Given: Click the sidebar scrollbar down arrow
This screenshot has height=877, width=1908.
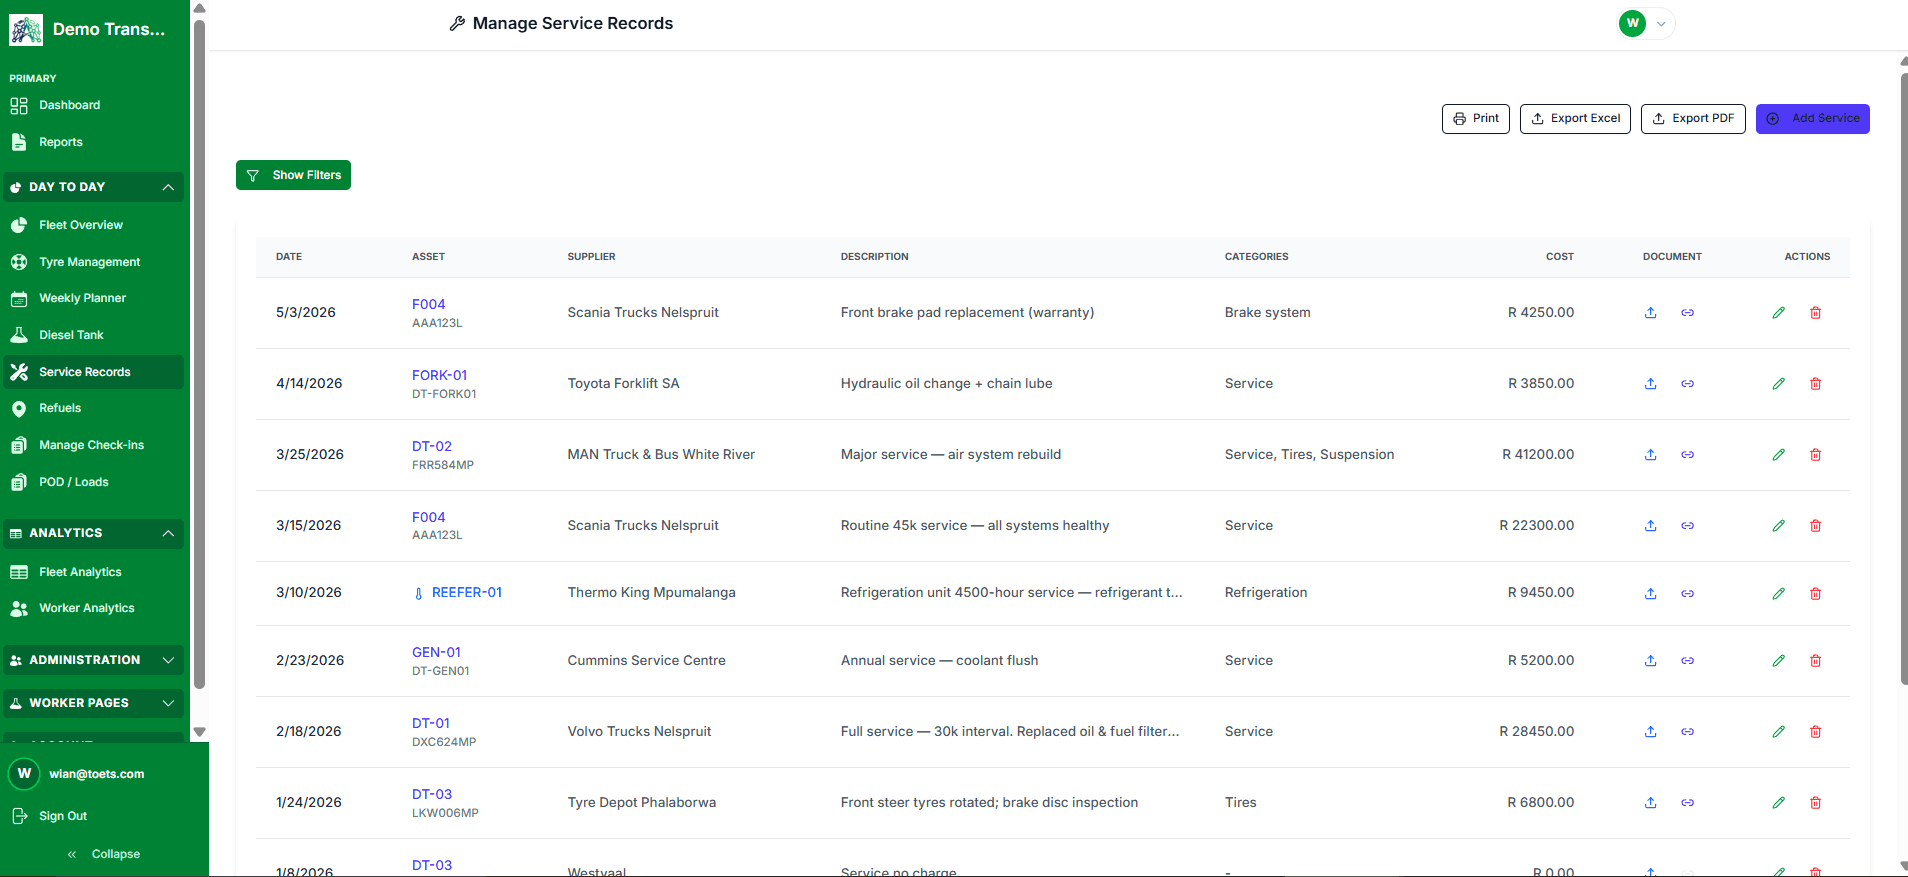Looking at the screenshot, I should (x=199, y=732).
